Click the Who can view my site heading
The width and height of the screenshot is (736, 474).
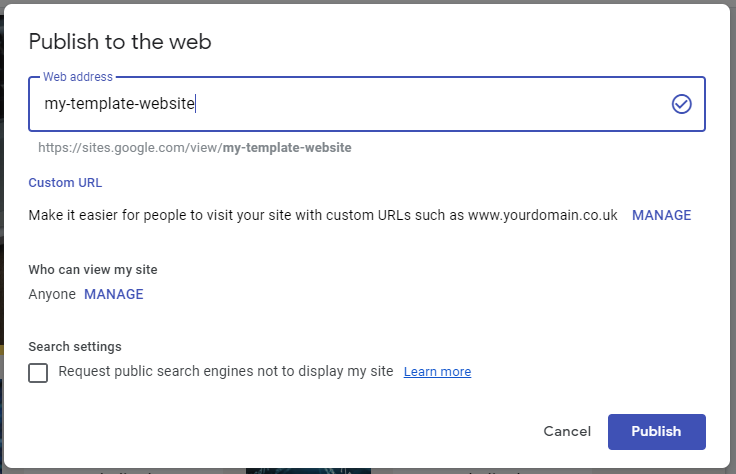pos(93,270)
